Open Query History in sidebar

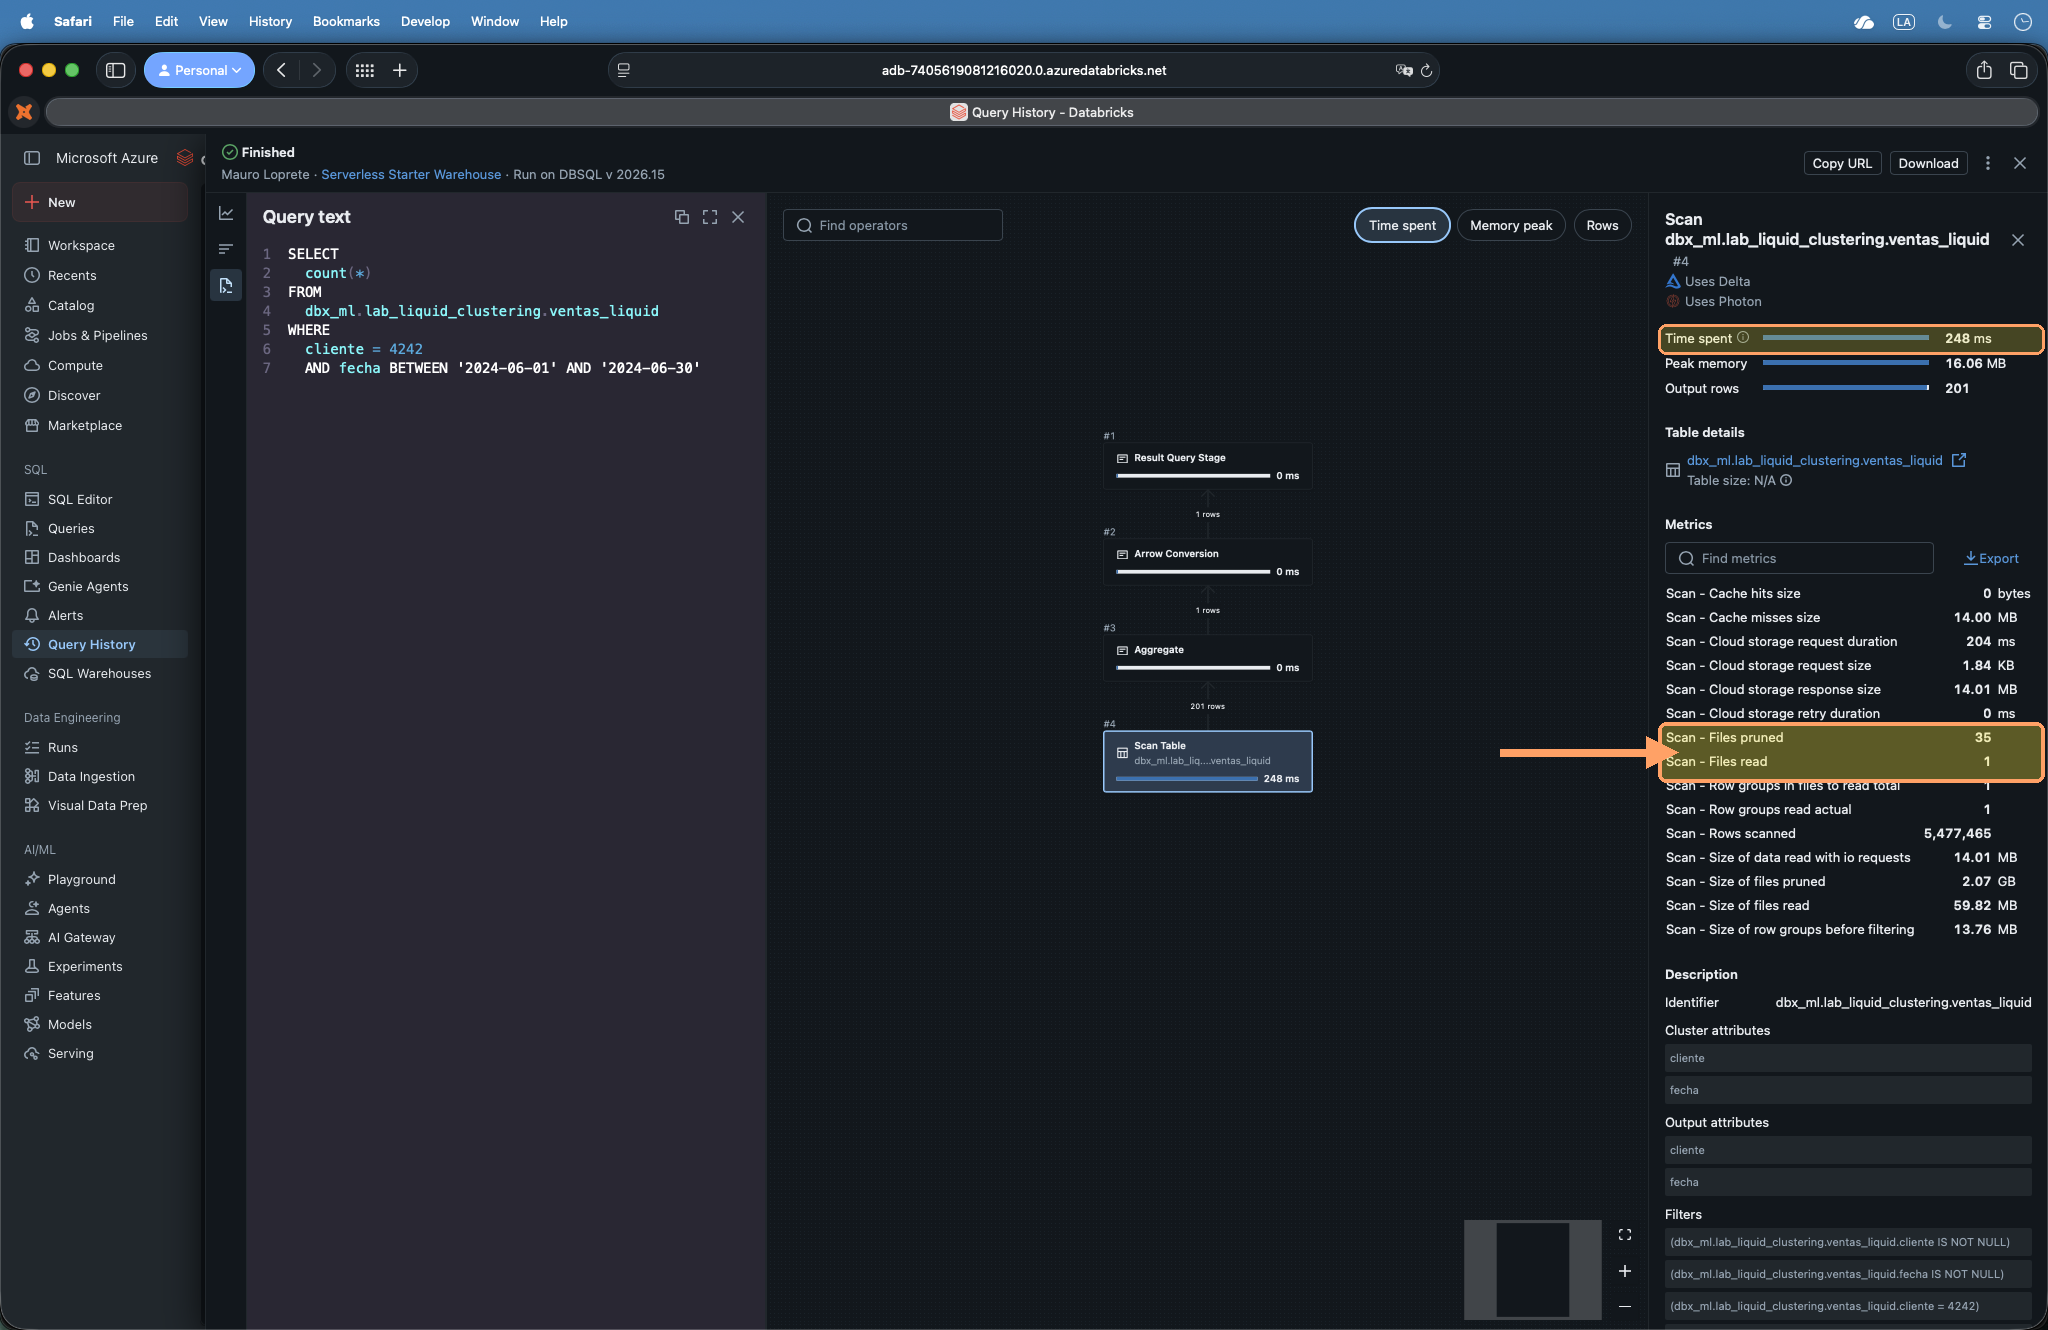point(100,644)
